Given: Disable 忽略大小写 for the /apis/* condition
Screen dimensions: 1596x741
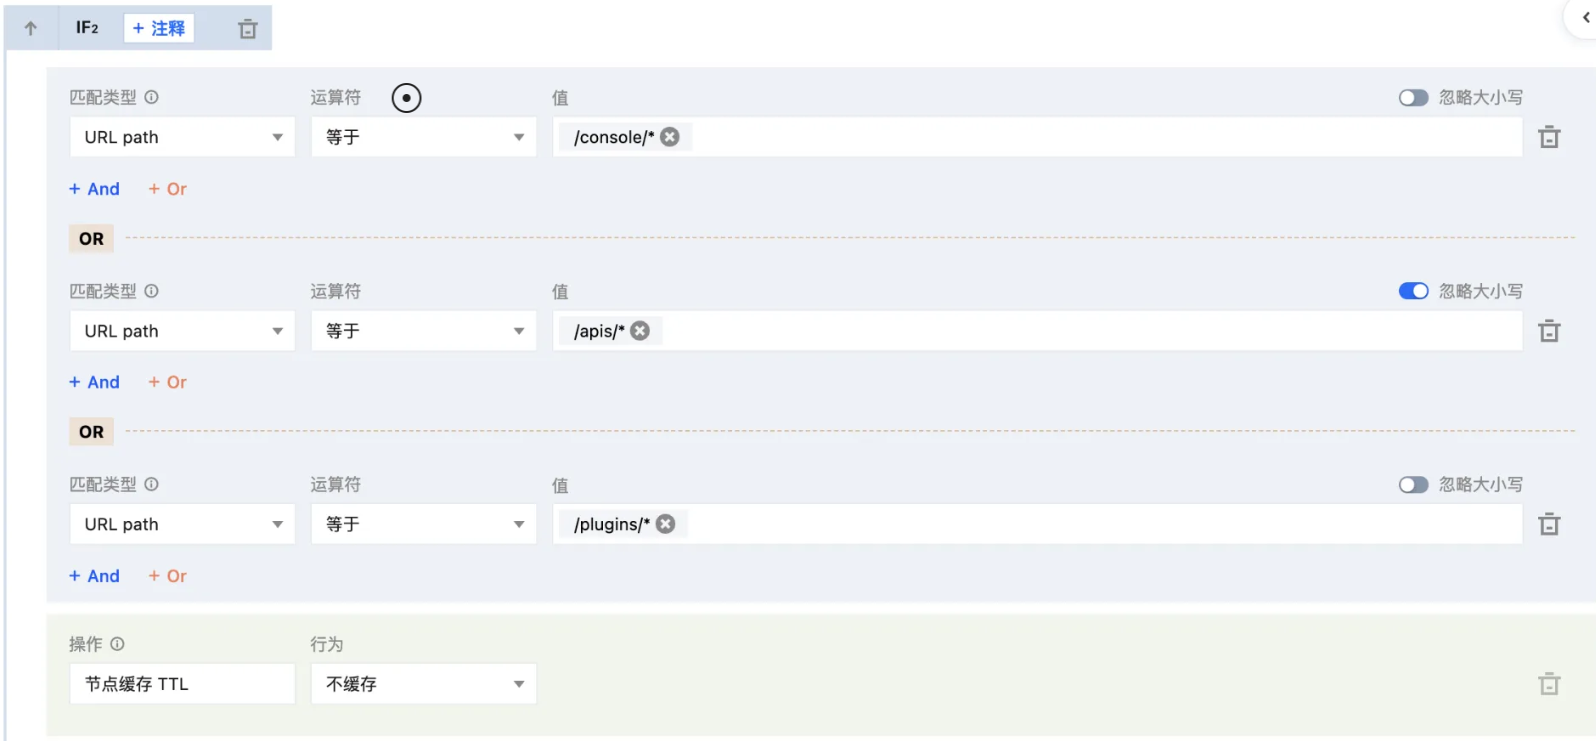Looking at the screenshot, I should [1413, 291].
